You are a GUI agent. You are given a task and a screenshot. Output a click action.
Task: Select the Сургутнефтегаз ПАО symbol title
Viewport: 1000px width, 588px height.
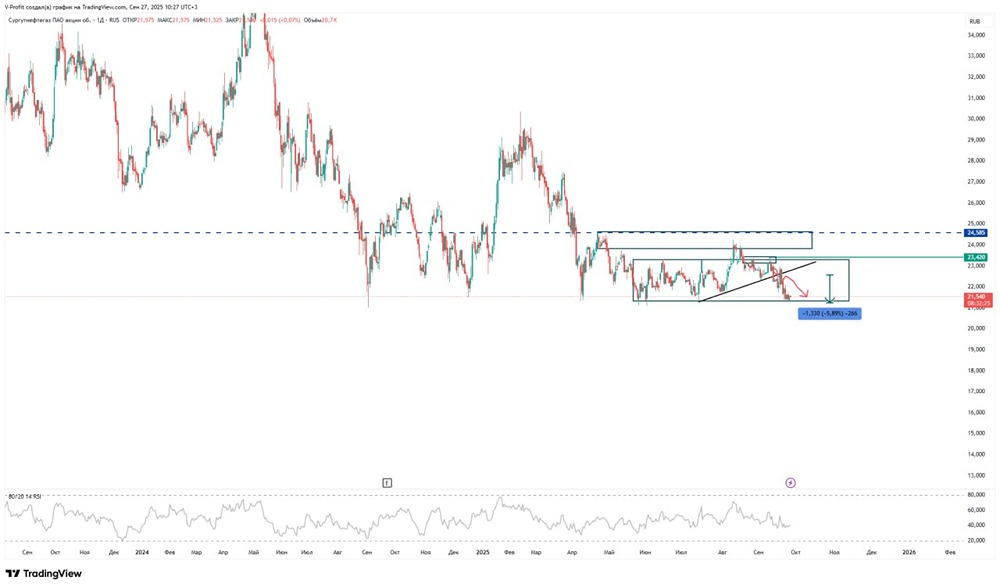pos(63,20)
